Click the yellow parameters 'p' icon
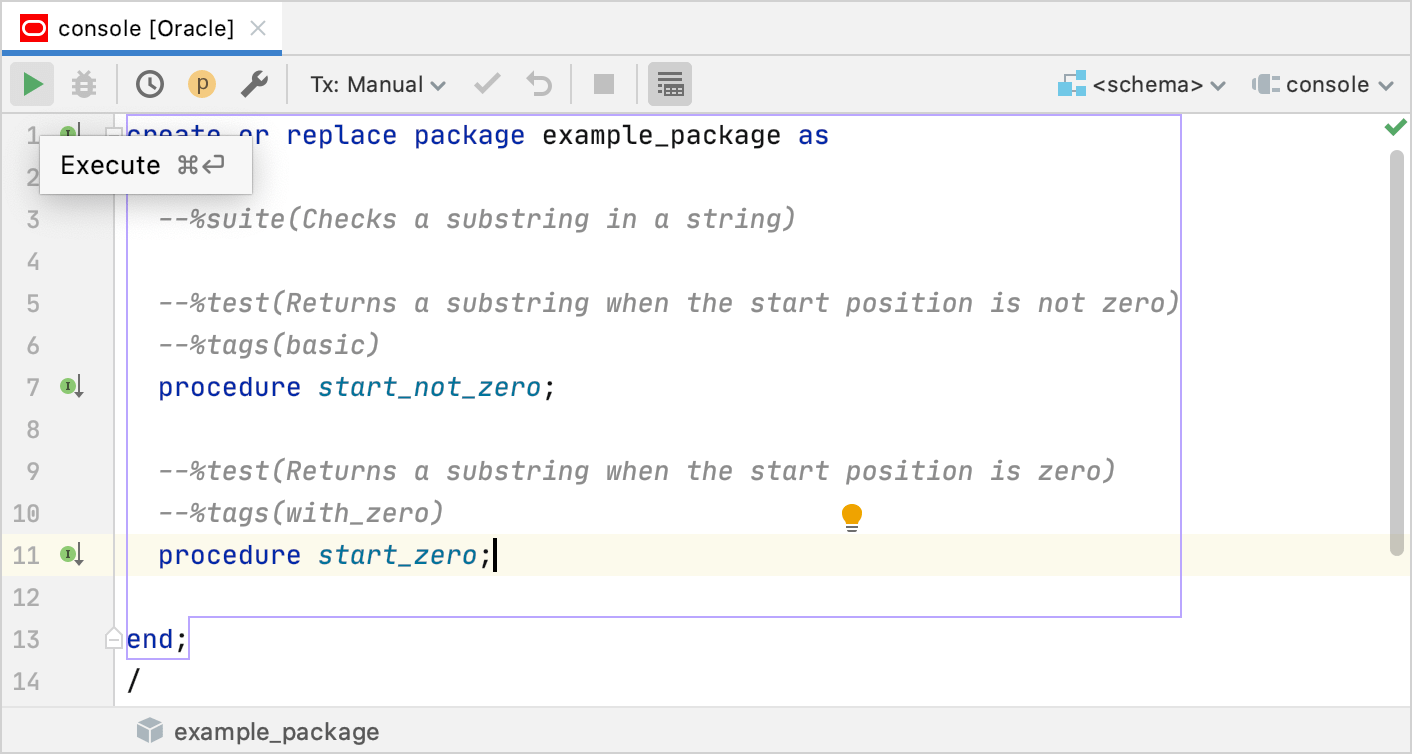 201,84
